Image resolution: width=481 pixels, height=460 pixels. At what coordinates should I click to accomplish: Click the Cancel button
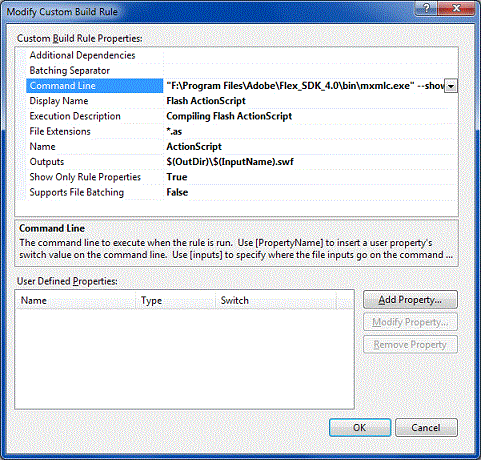pyautogui.click(x=426, y=428)
